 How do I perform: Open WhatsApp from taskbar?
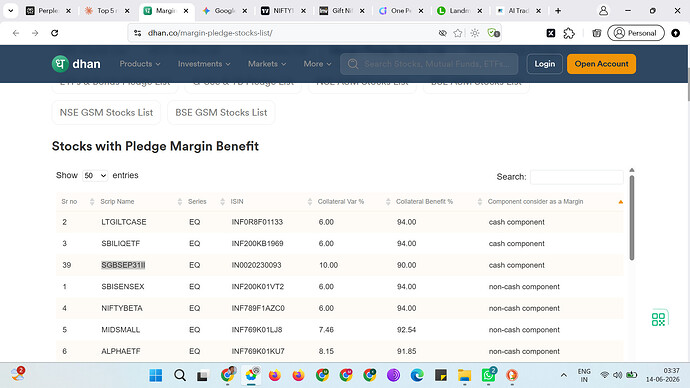pos(488,375)
